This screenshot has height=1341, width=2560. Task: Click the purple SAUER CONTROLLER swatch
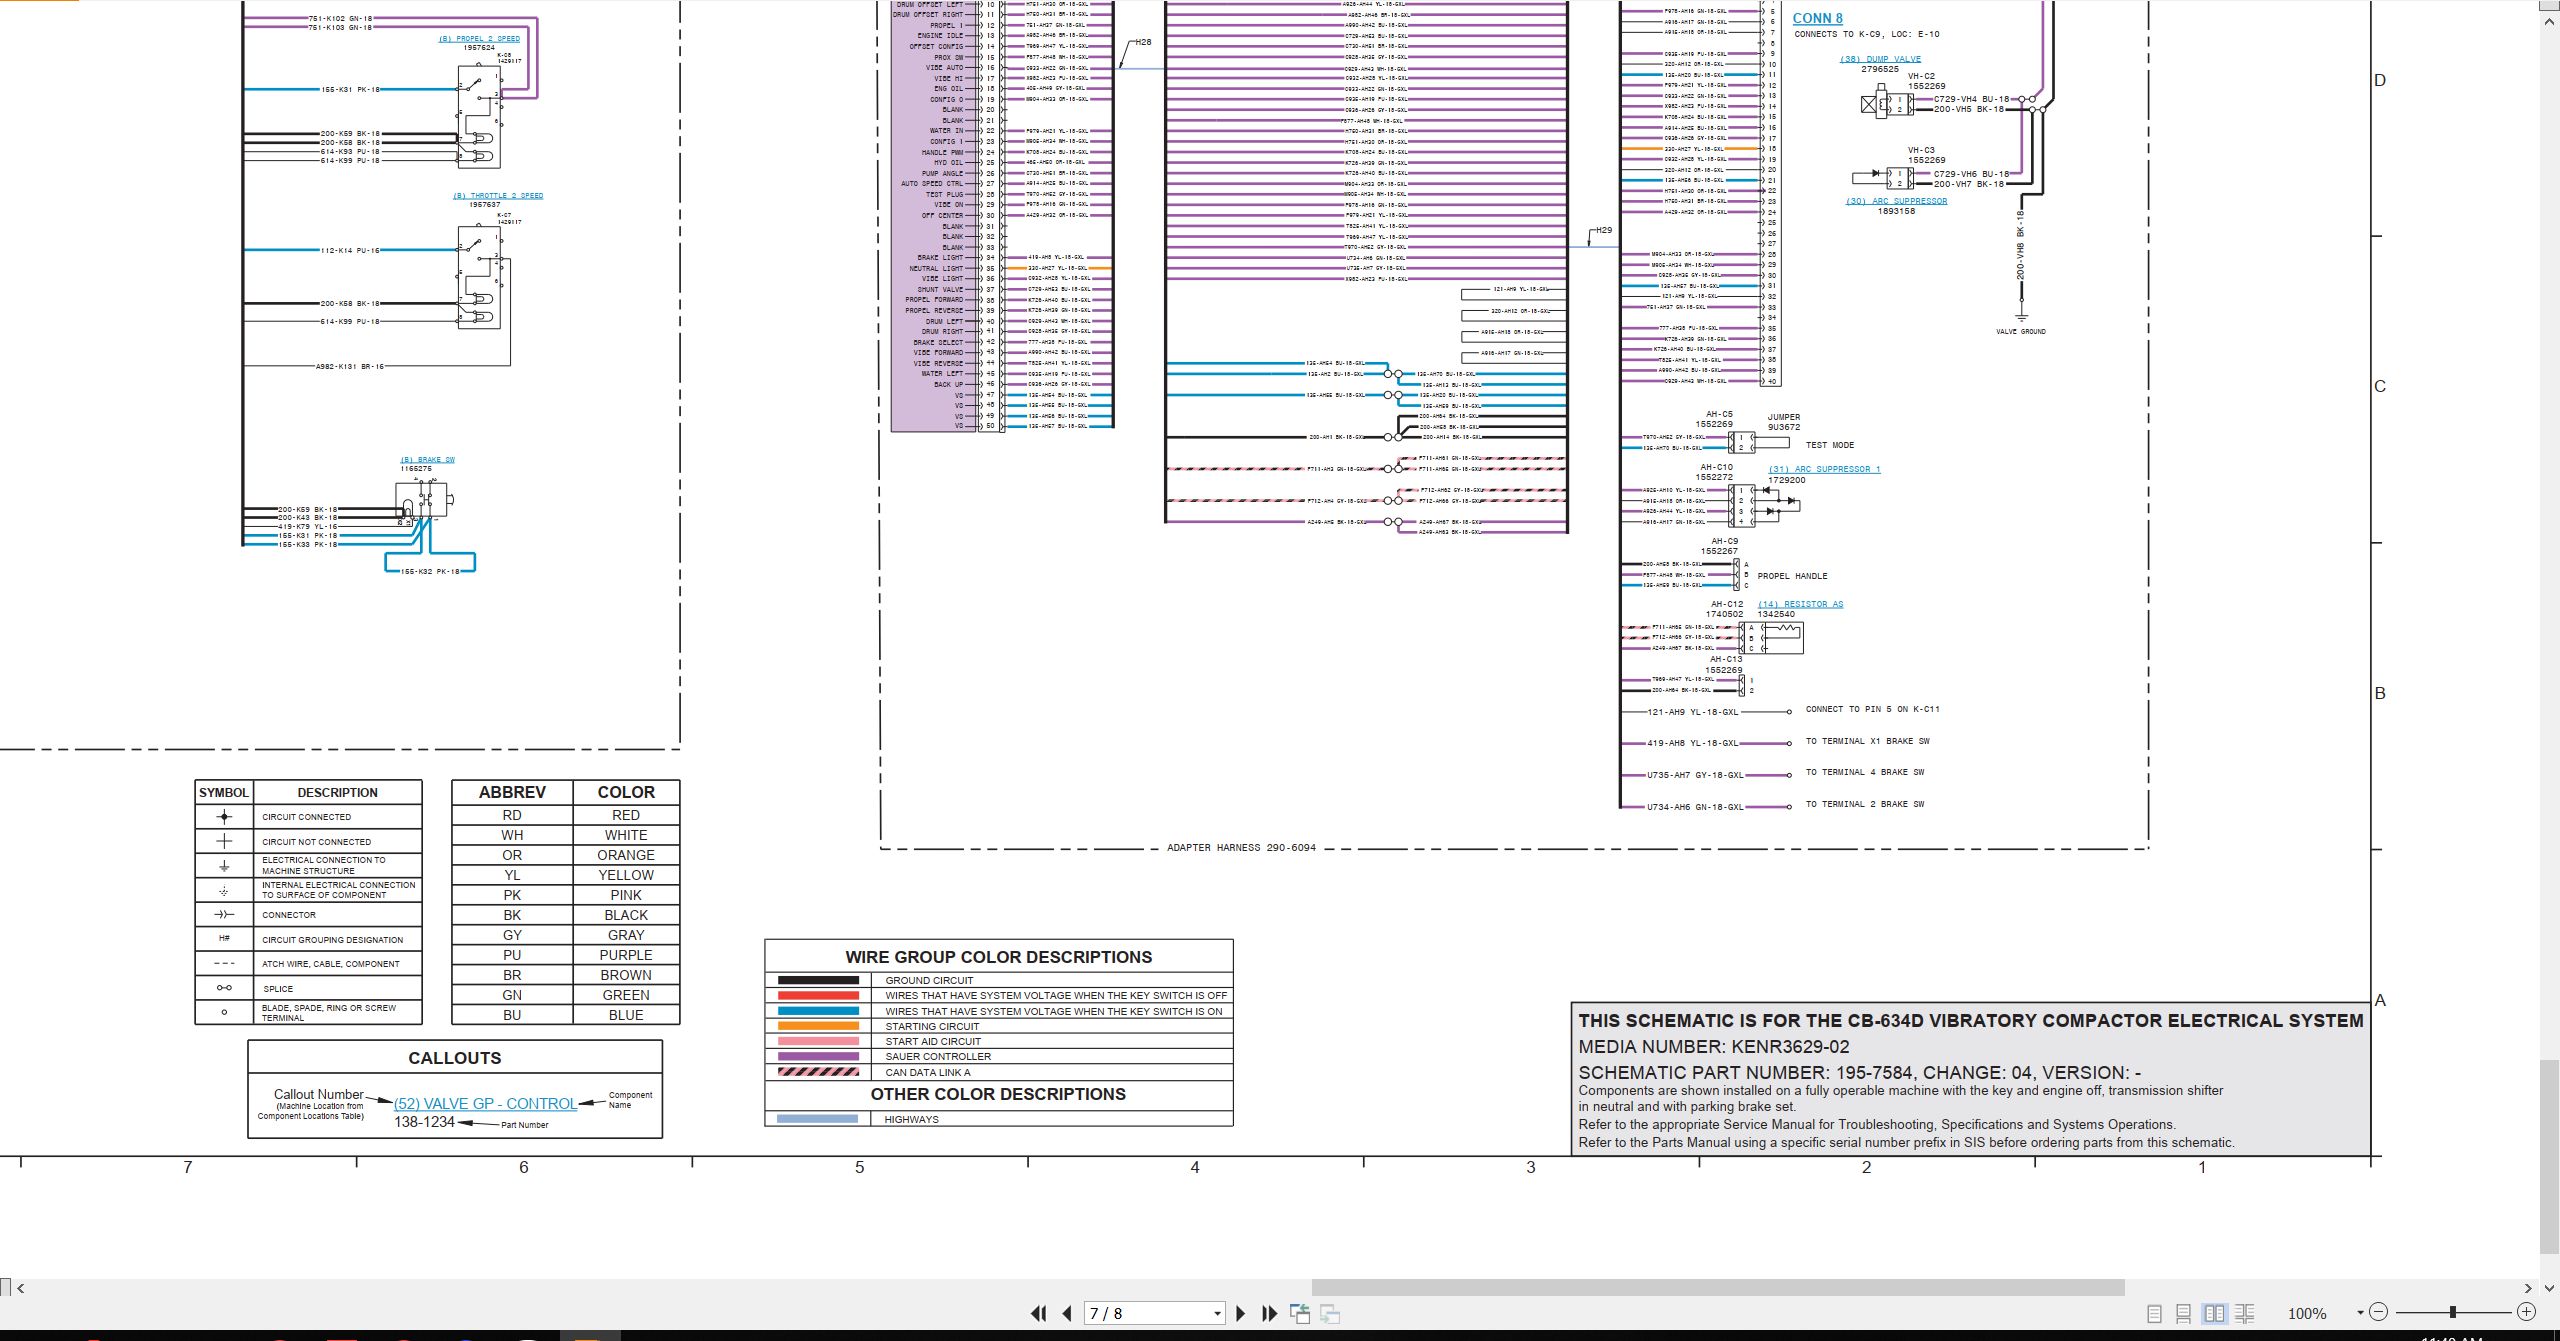pyautogui.click(x=817, y=1056)
